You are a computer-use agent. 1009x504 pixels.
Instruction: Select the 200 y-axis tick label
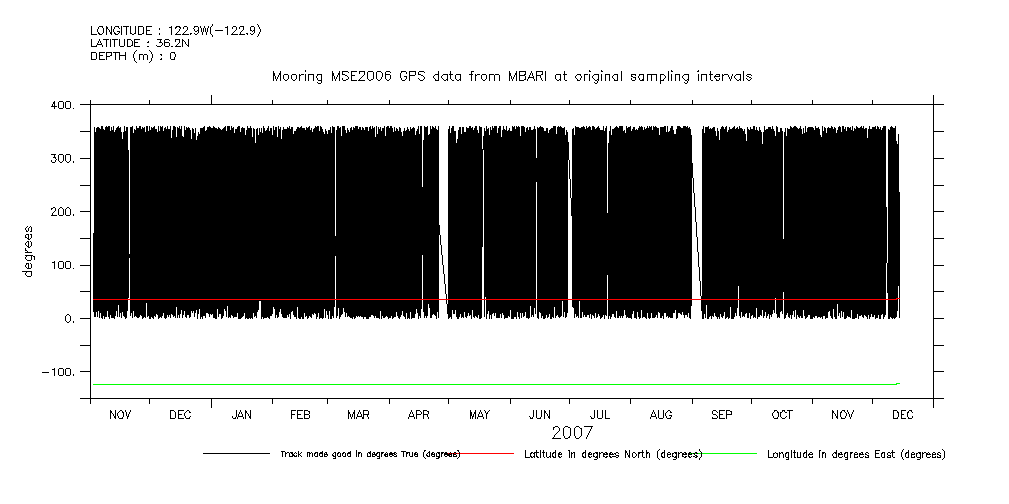[60, 212]
